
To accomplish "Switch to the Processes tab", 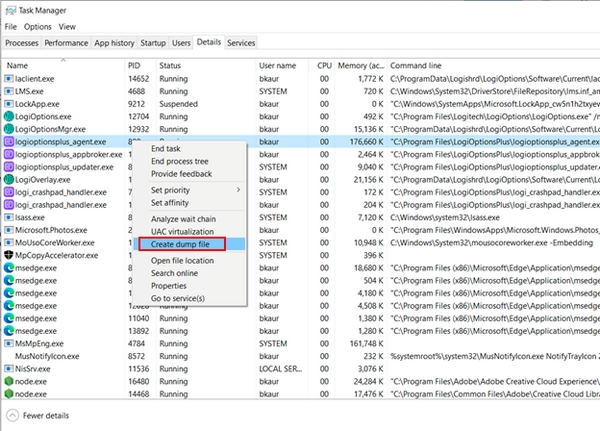I will [22, 43].
